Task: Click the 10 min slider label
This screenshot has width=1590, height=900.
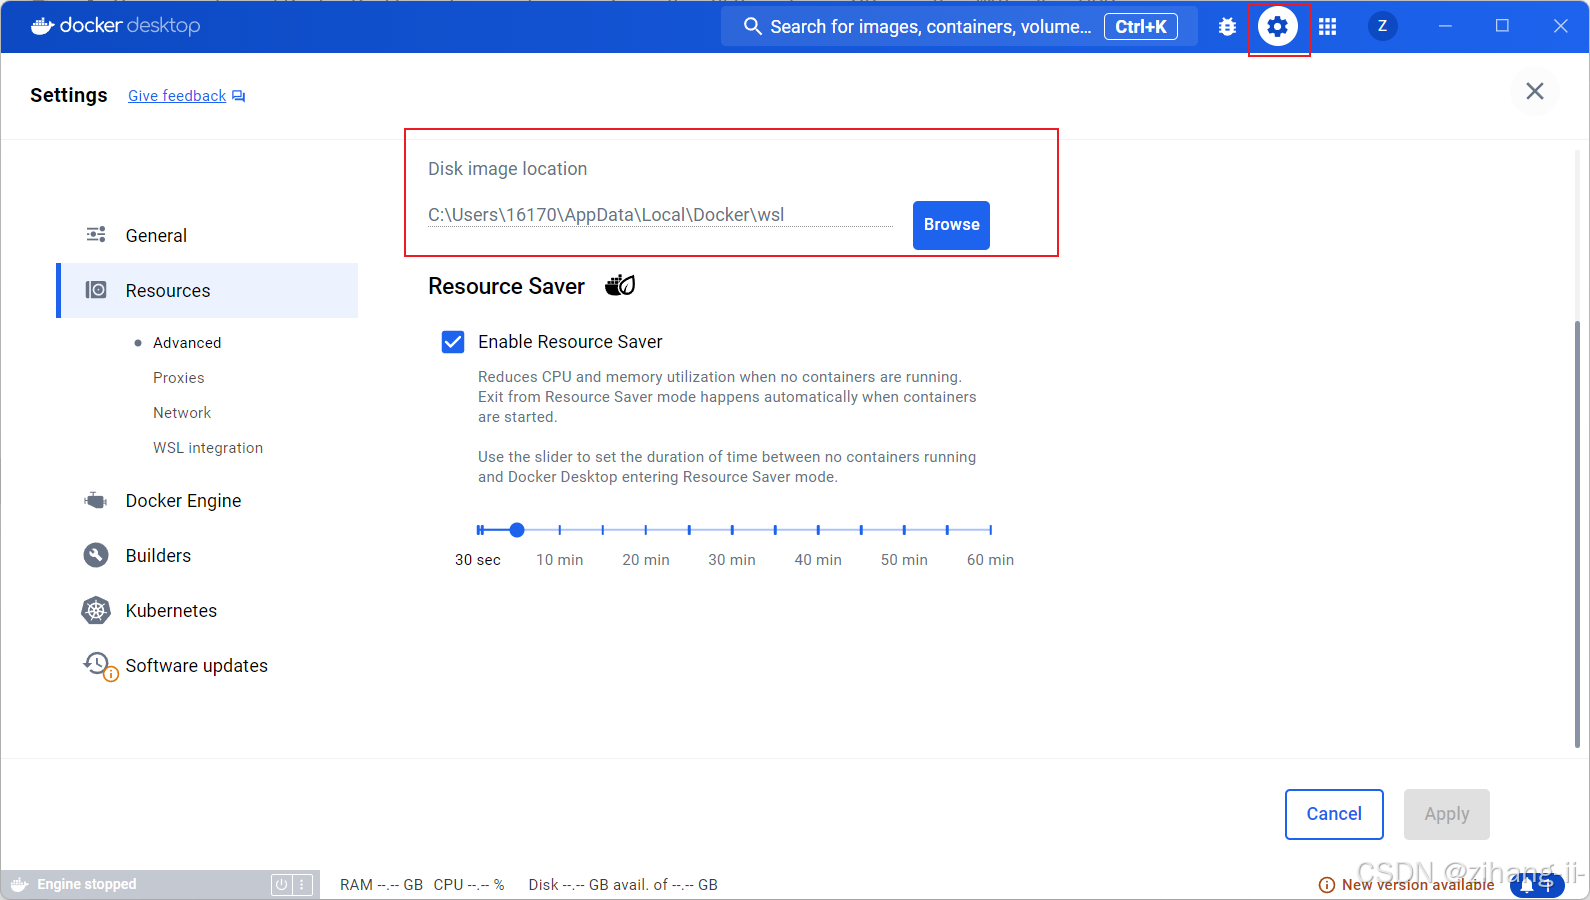Action: 560,560
